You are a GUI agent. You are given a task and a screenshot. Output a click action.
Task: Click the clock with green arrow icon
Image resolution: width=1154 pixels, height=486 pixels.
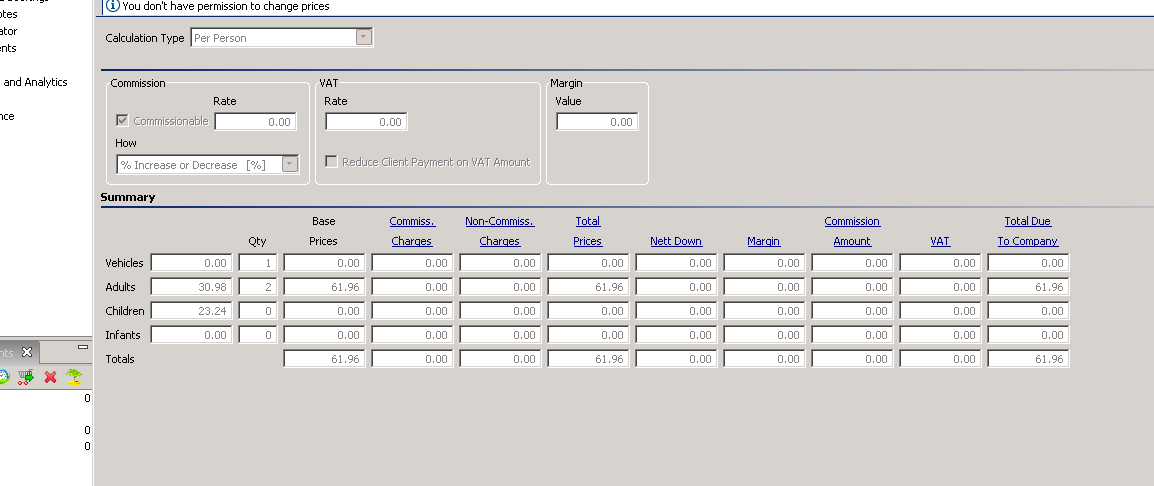pos(4,377)
